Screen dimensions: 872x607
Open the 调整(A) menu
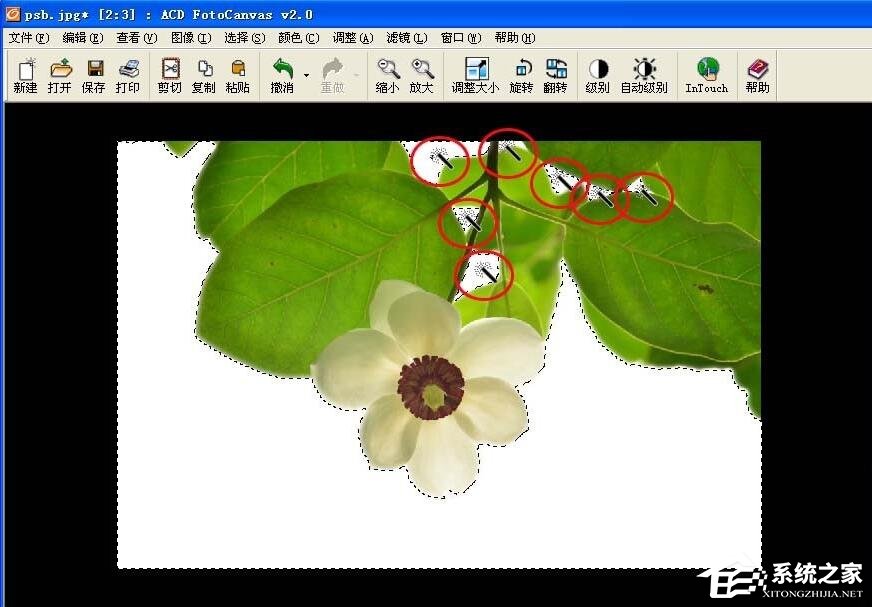[353, 38]
